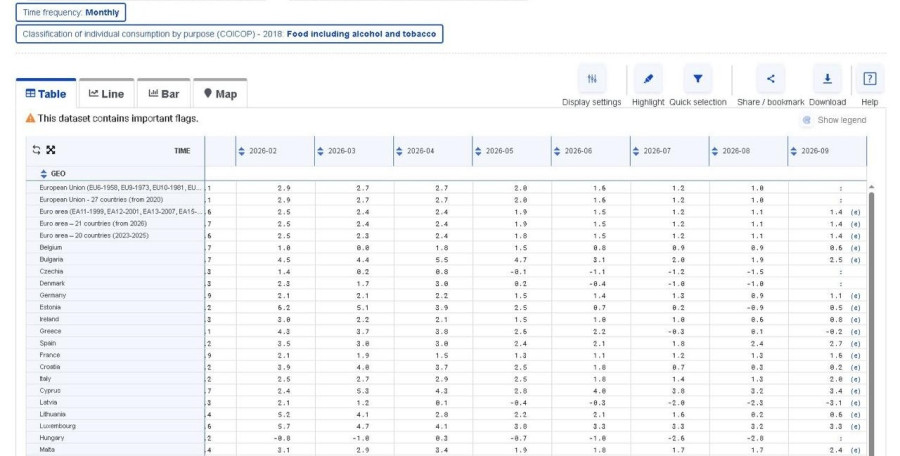Switch to the Bar chart tab
900x456 pixels.
coord(164,94)
